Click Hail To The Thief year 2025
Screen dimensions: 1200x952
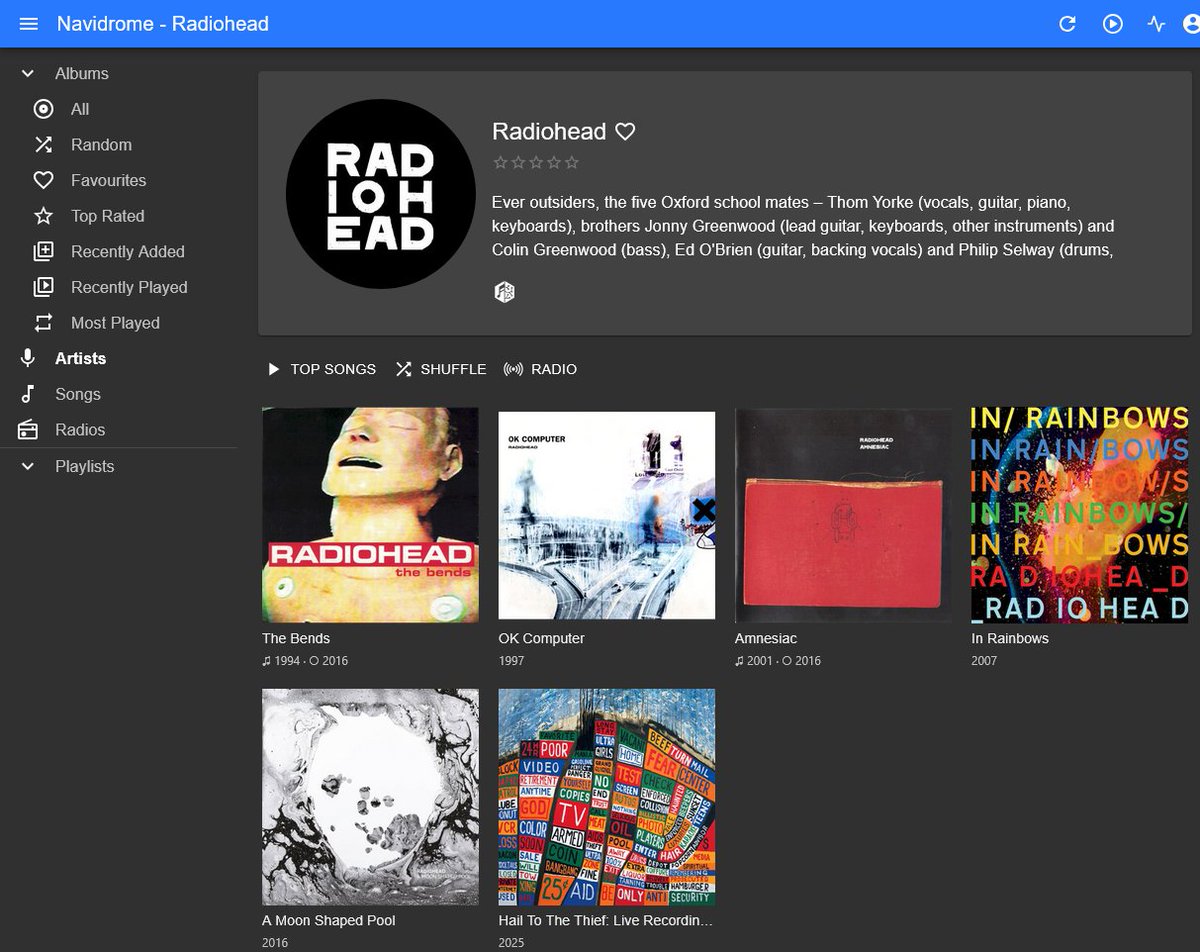[512, 943]
